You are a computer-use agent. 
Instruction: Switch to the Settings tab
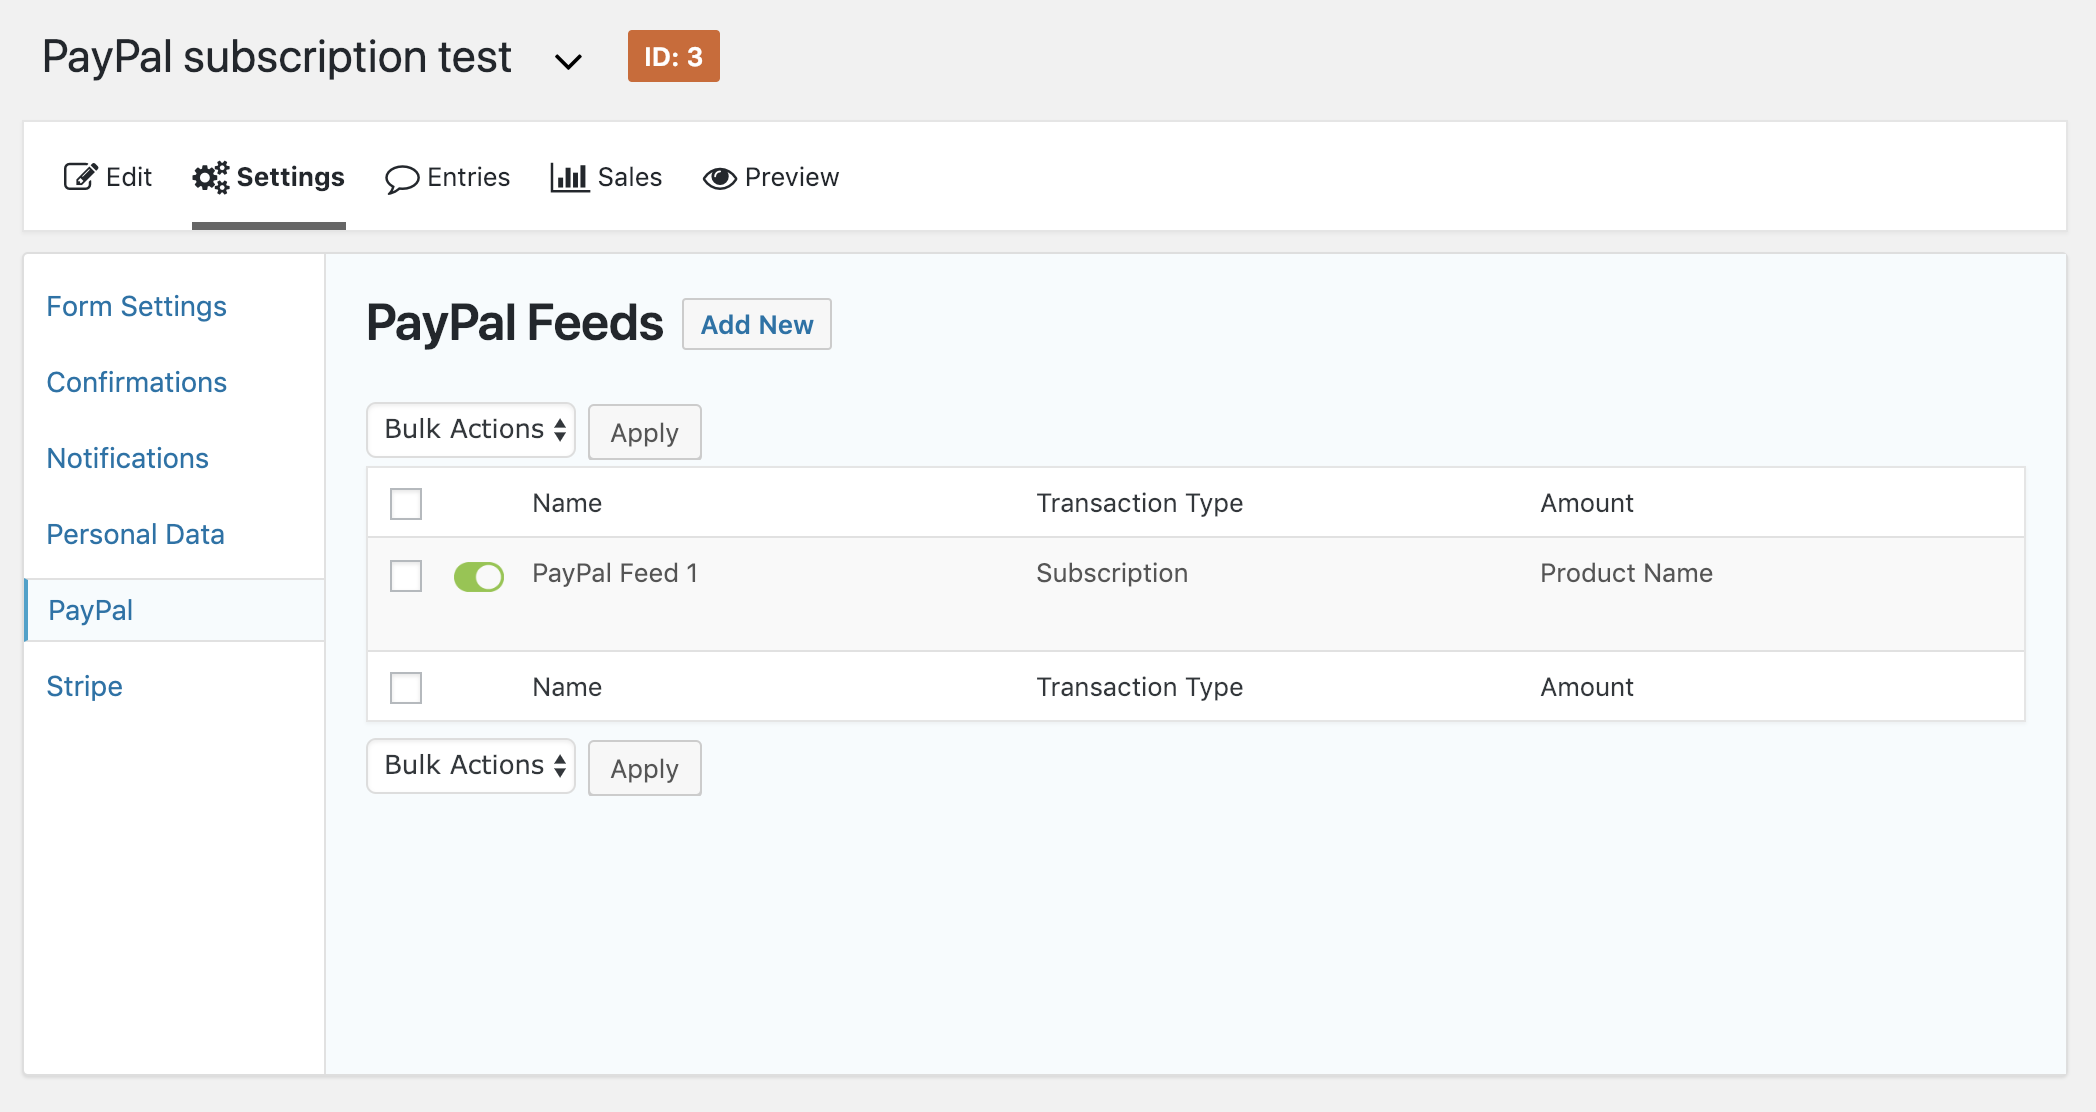click(x=269, y=177)
